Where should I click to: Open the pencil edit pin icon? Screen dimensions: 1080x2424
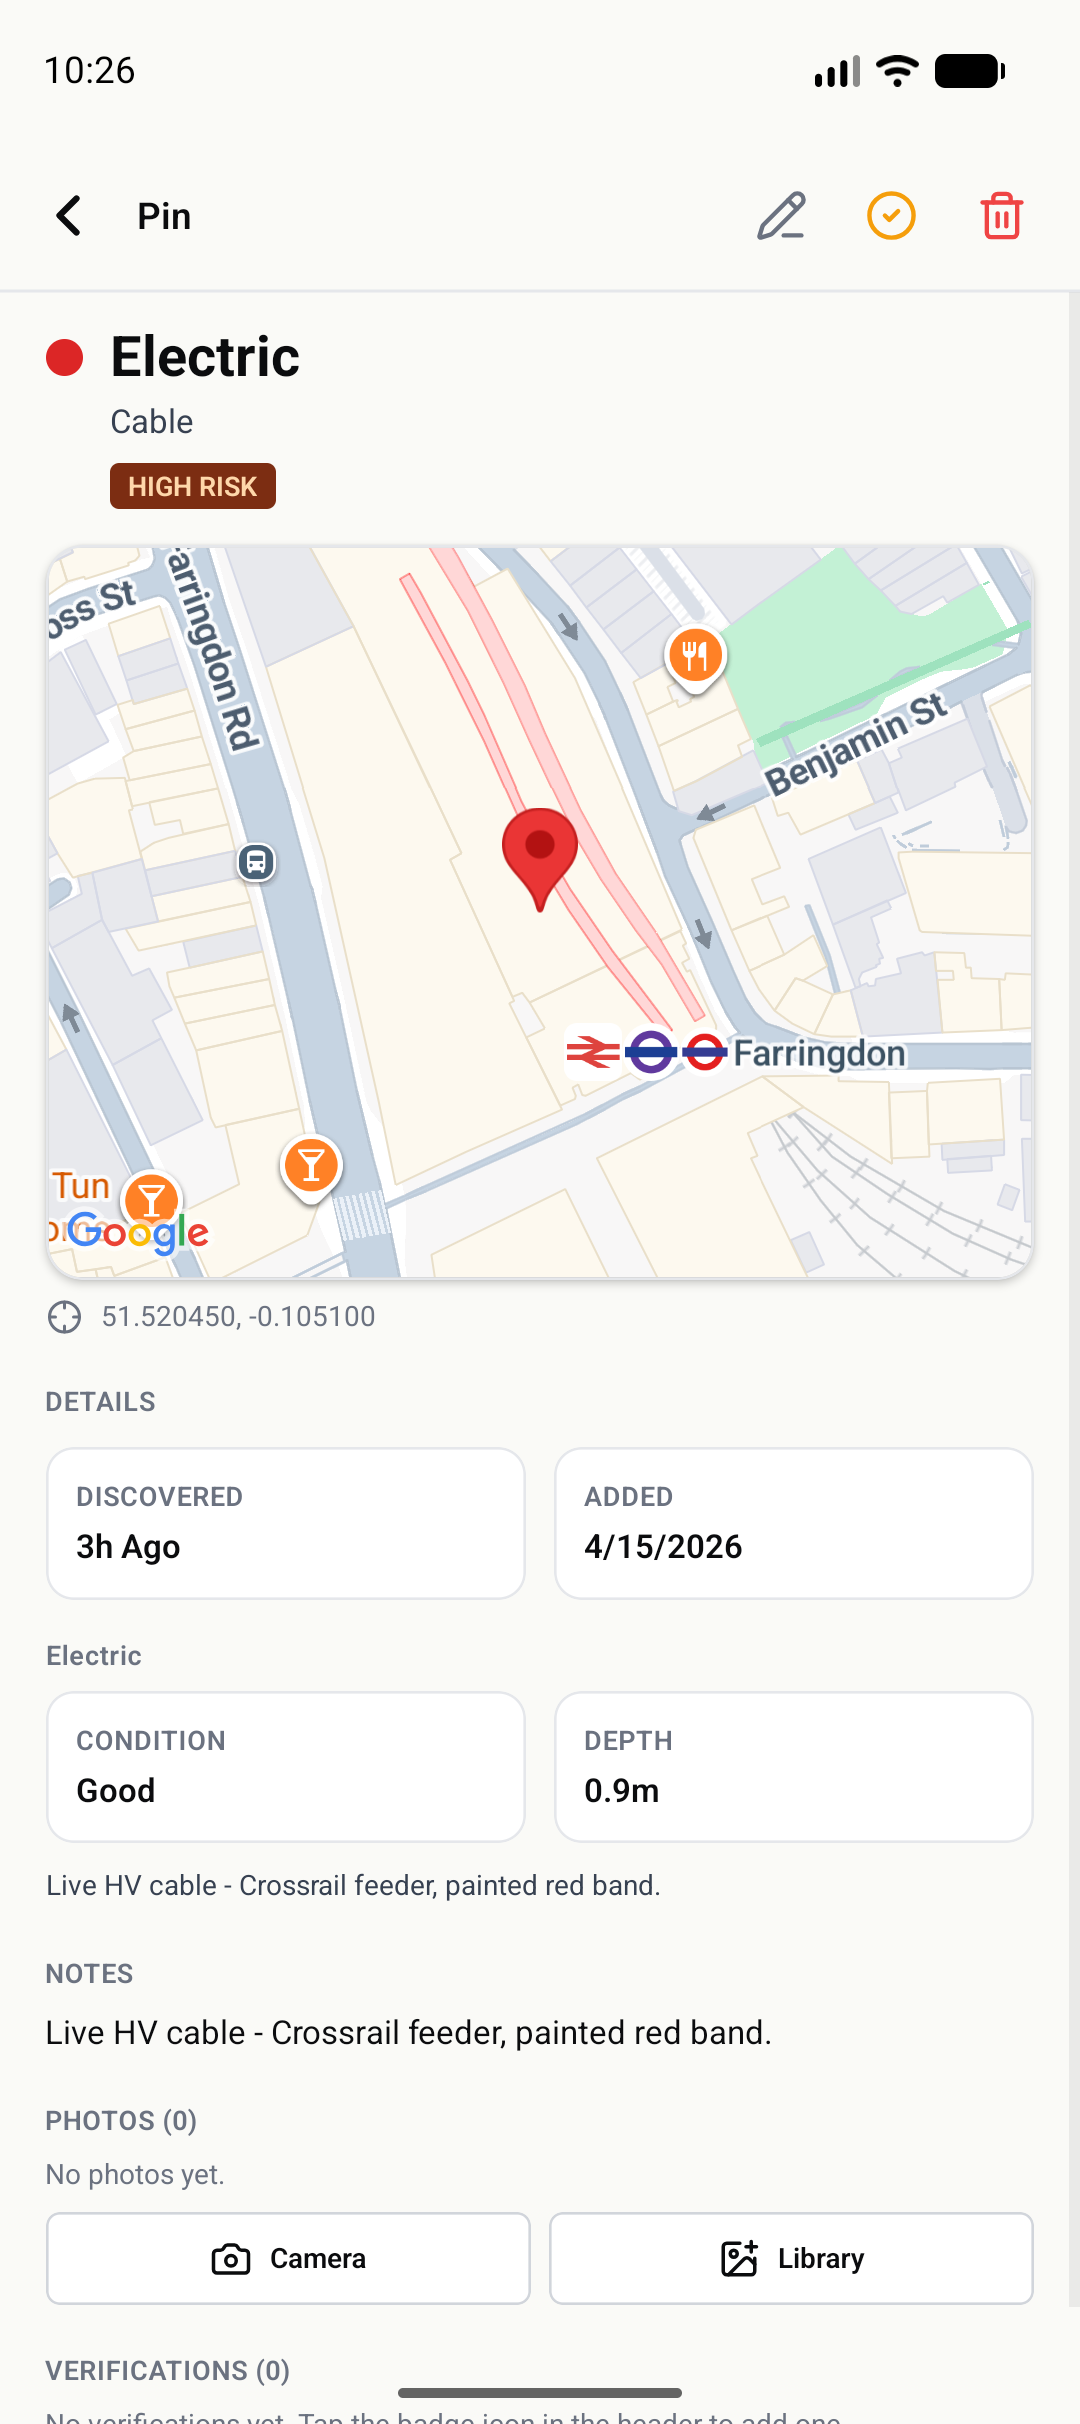click(781, 216)
